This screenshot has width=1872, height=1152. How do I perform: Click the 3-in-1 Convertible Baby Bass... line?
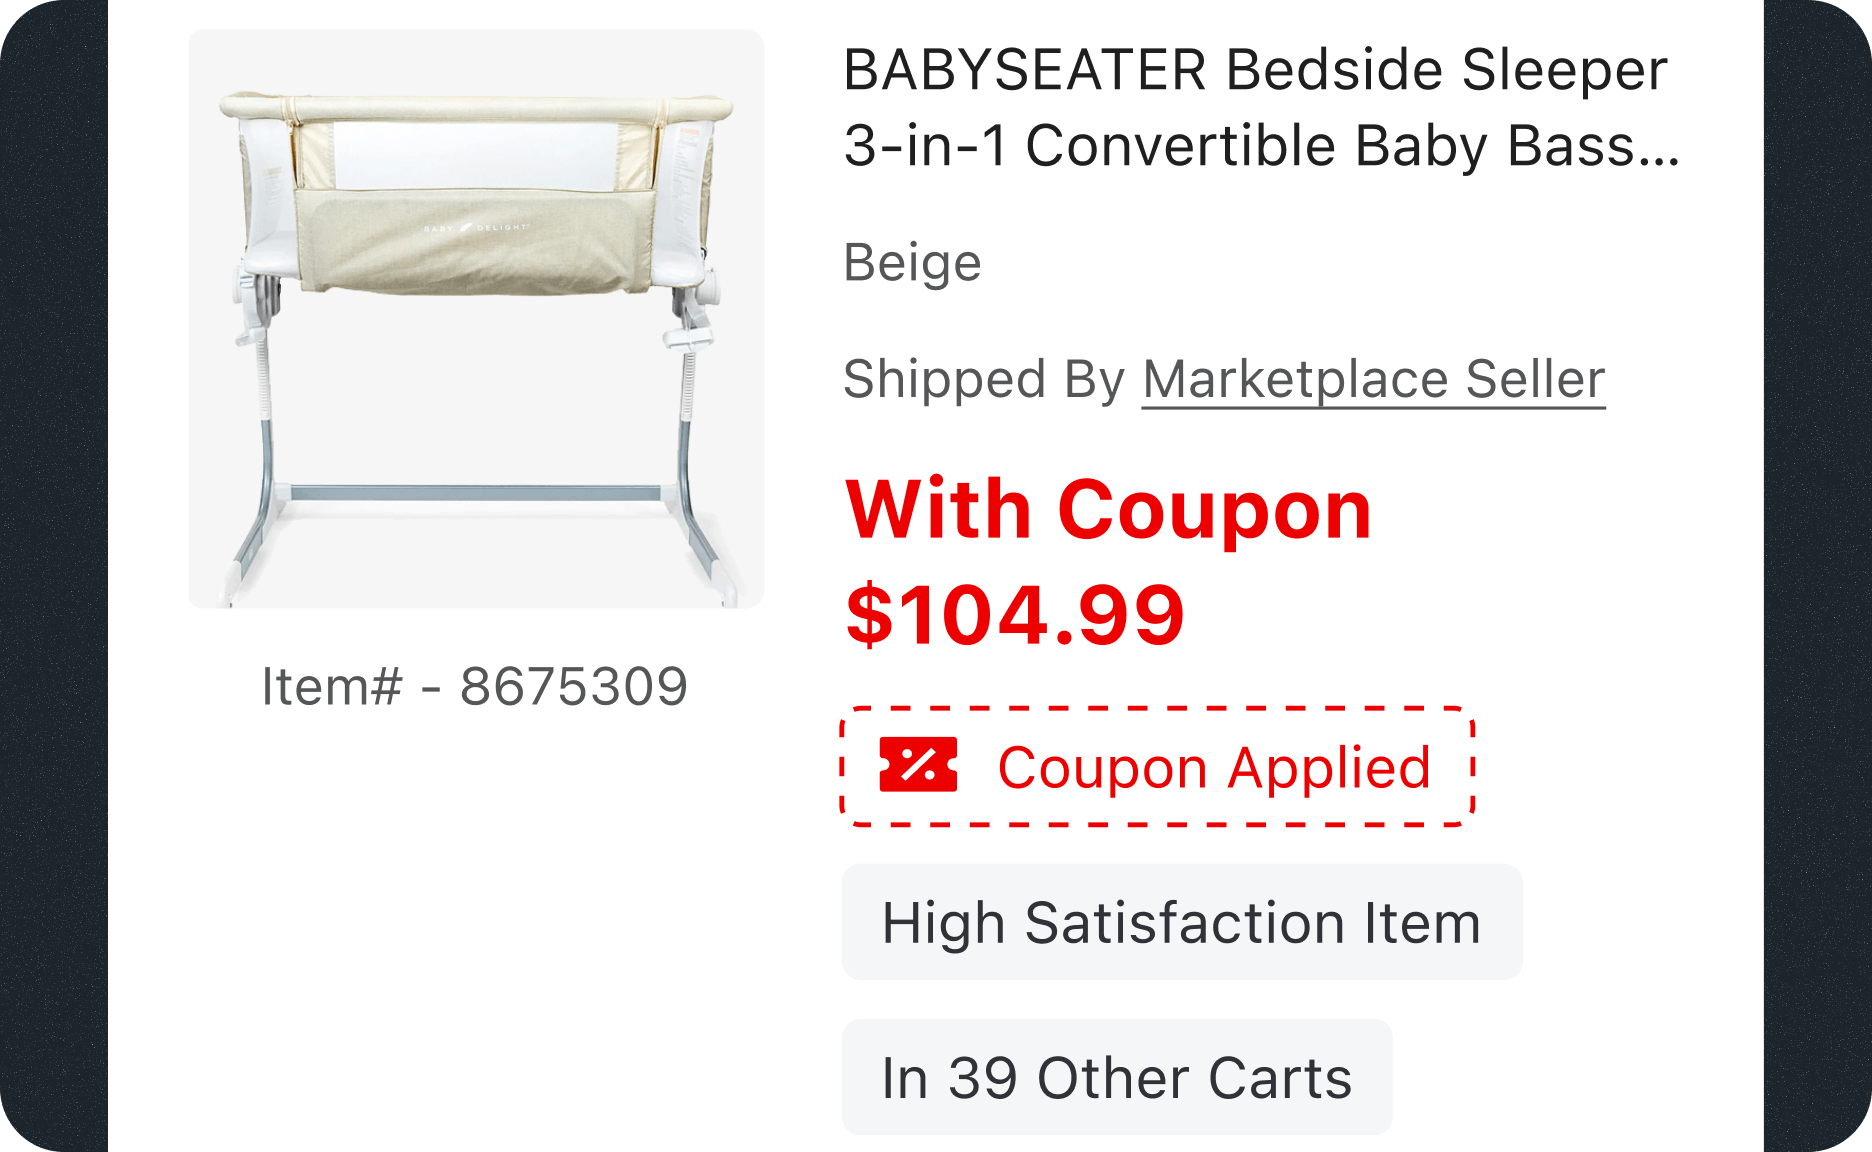[1261, 146]
